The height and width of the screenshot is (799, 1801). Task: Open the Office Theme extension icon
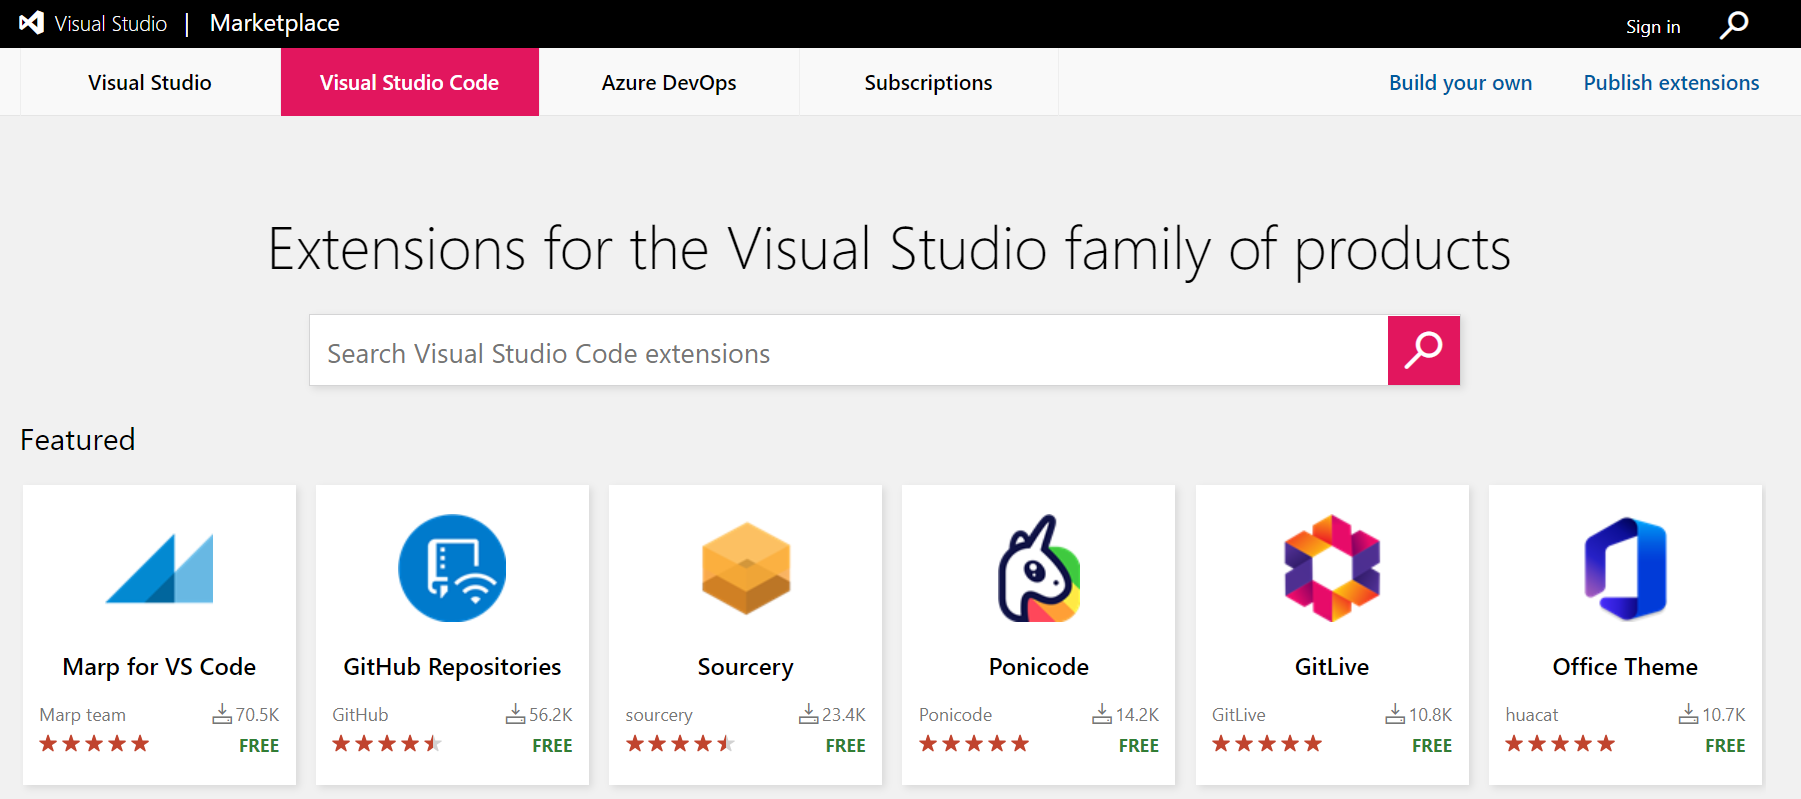[1625, 568]
